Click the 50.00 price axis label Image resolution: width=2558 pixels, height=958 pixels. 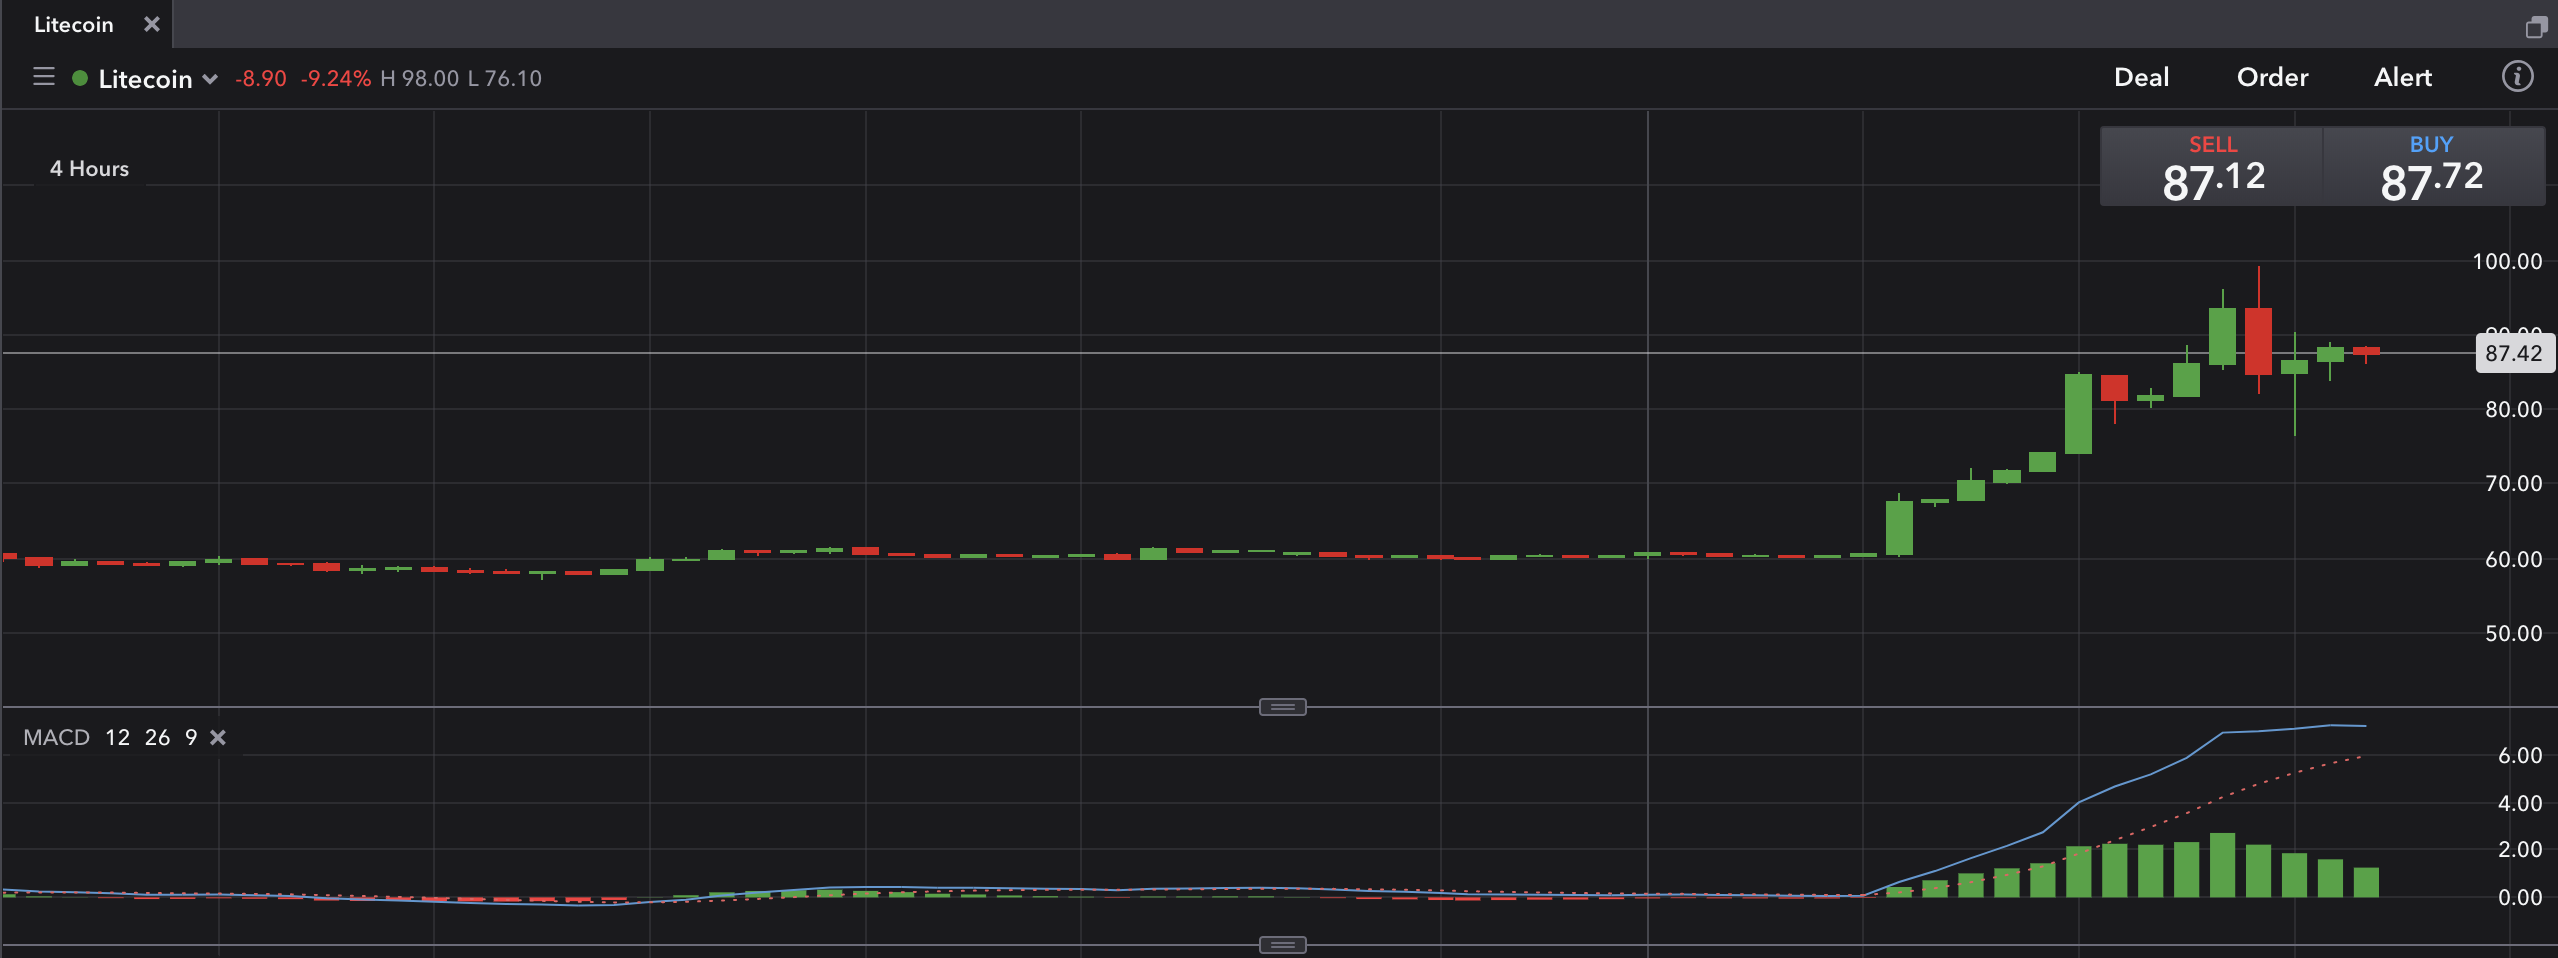pos(2513,634)
